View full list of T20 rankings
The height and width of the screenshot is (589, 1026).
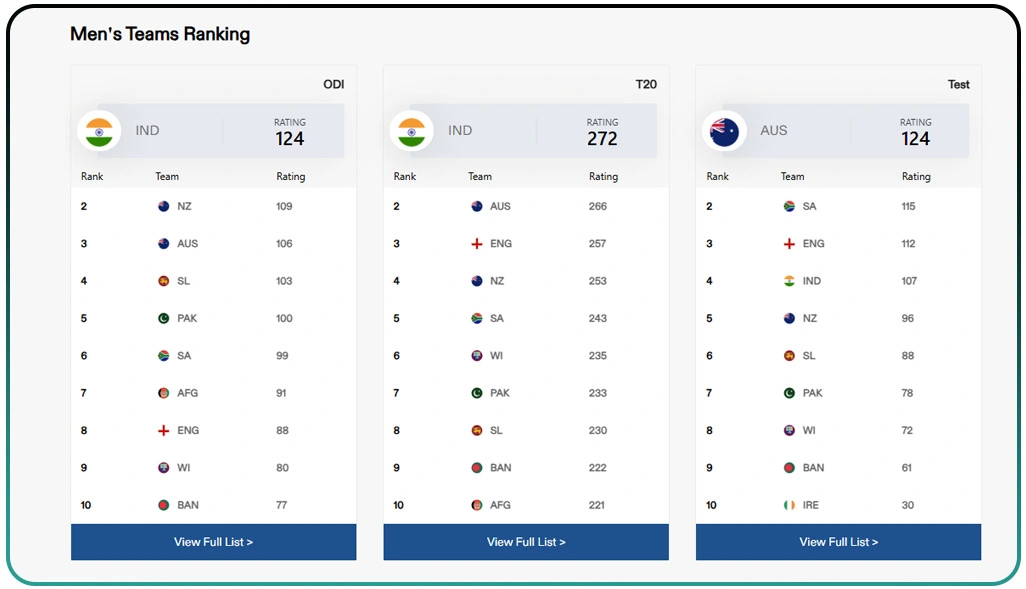[526, 542]
